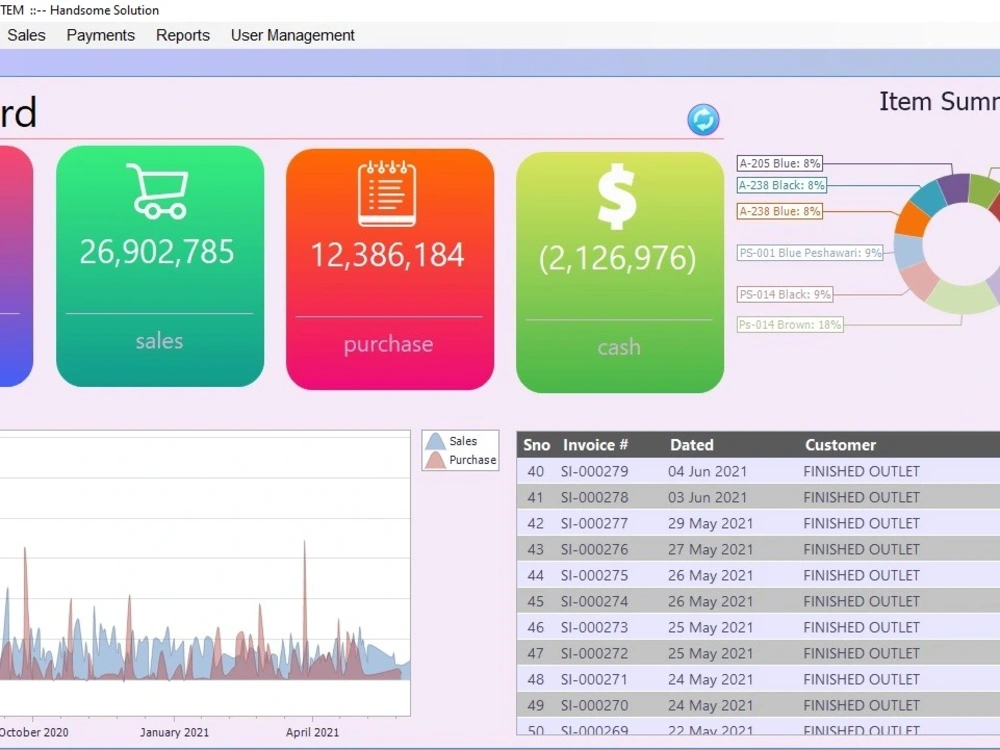The height and width of the screenshot is (750, 1000).
Task: Click the orange donut chart segment
Action: (x=913, y=219)
